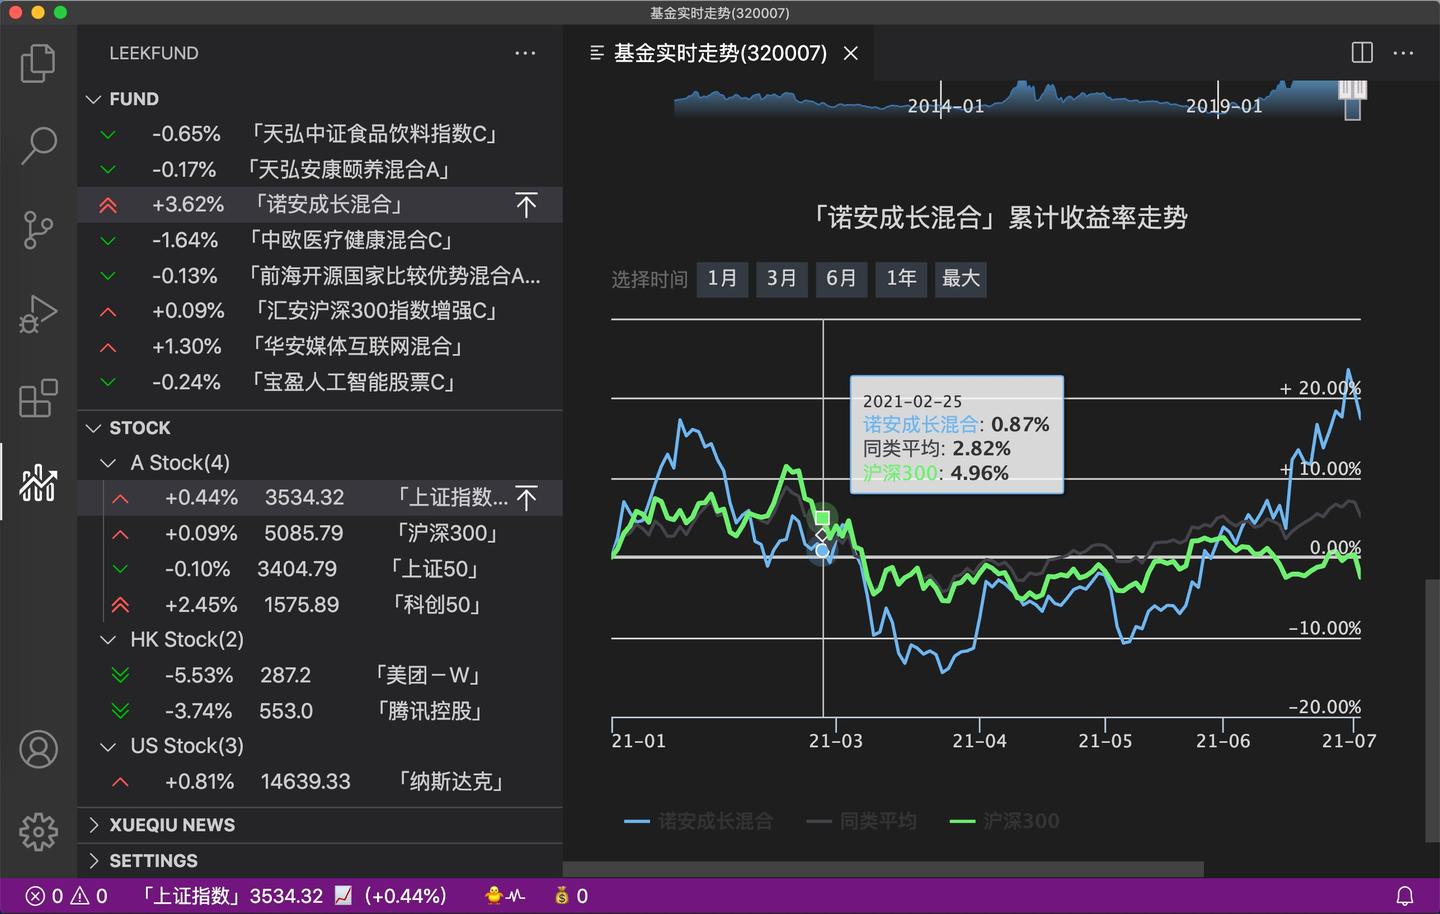Viewport: 1440px width, 914px height.
Task: Click split editor right icon
Action: pos(1362,53)
